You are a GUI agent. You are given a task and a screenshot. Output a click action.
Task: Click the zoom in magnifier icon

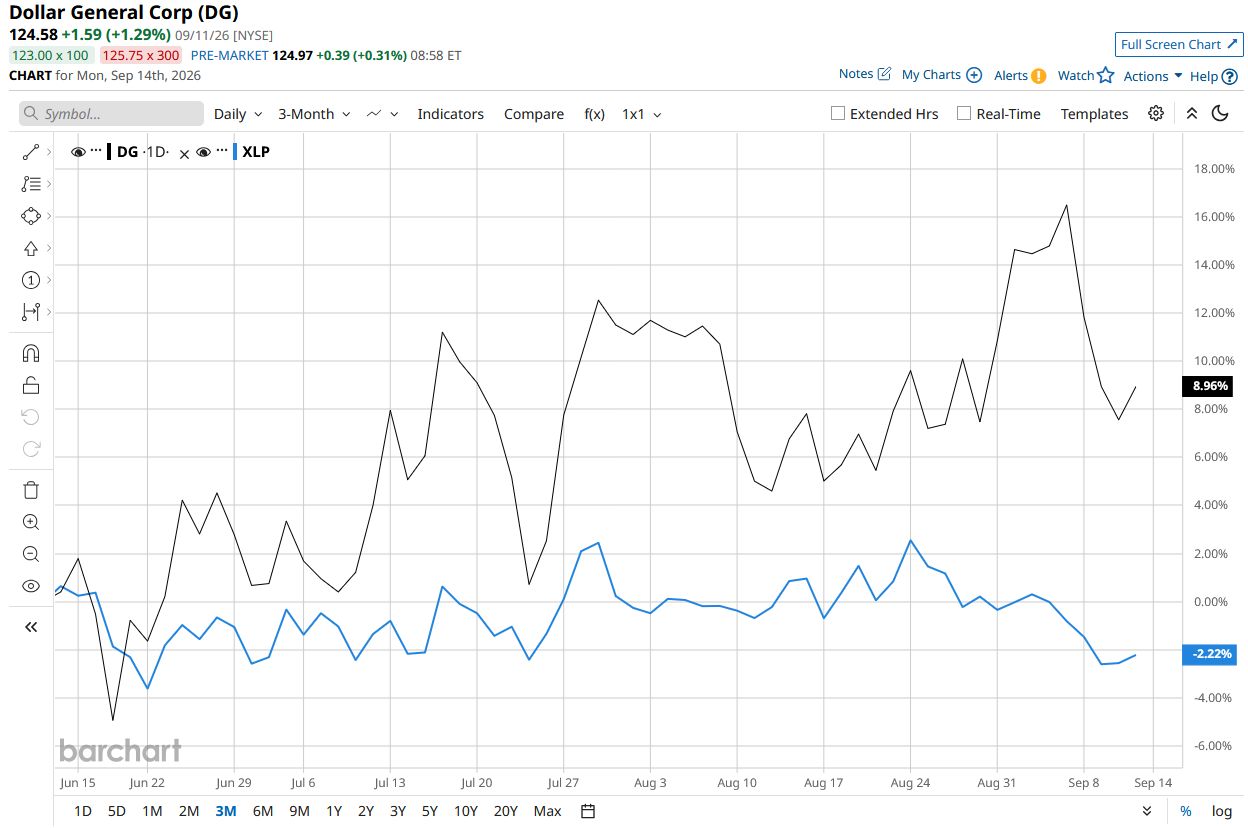click(30, 521)
